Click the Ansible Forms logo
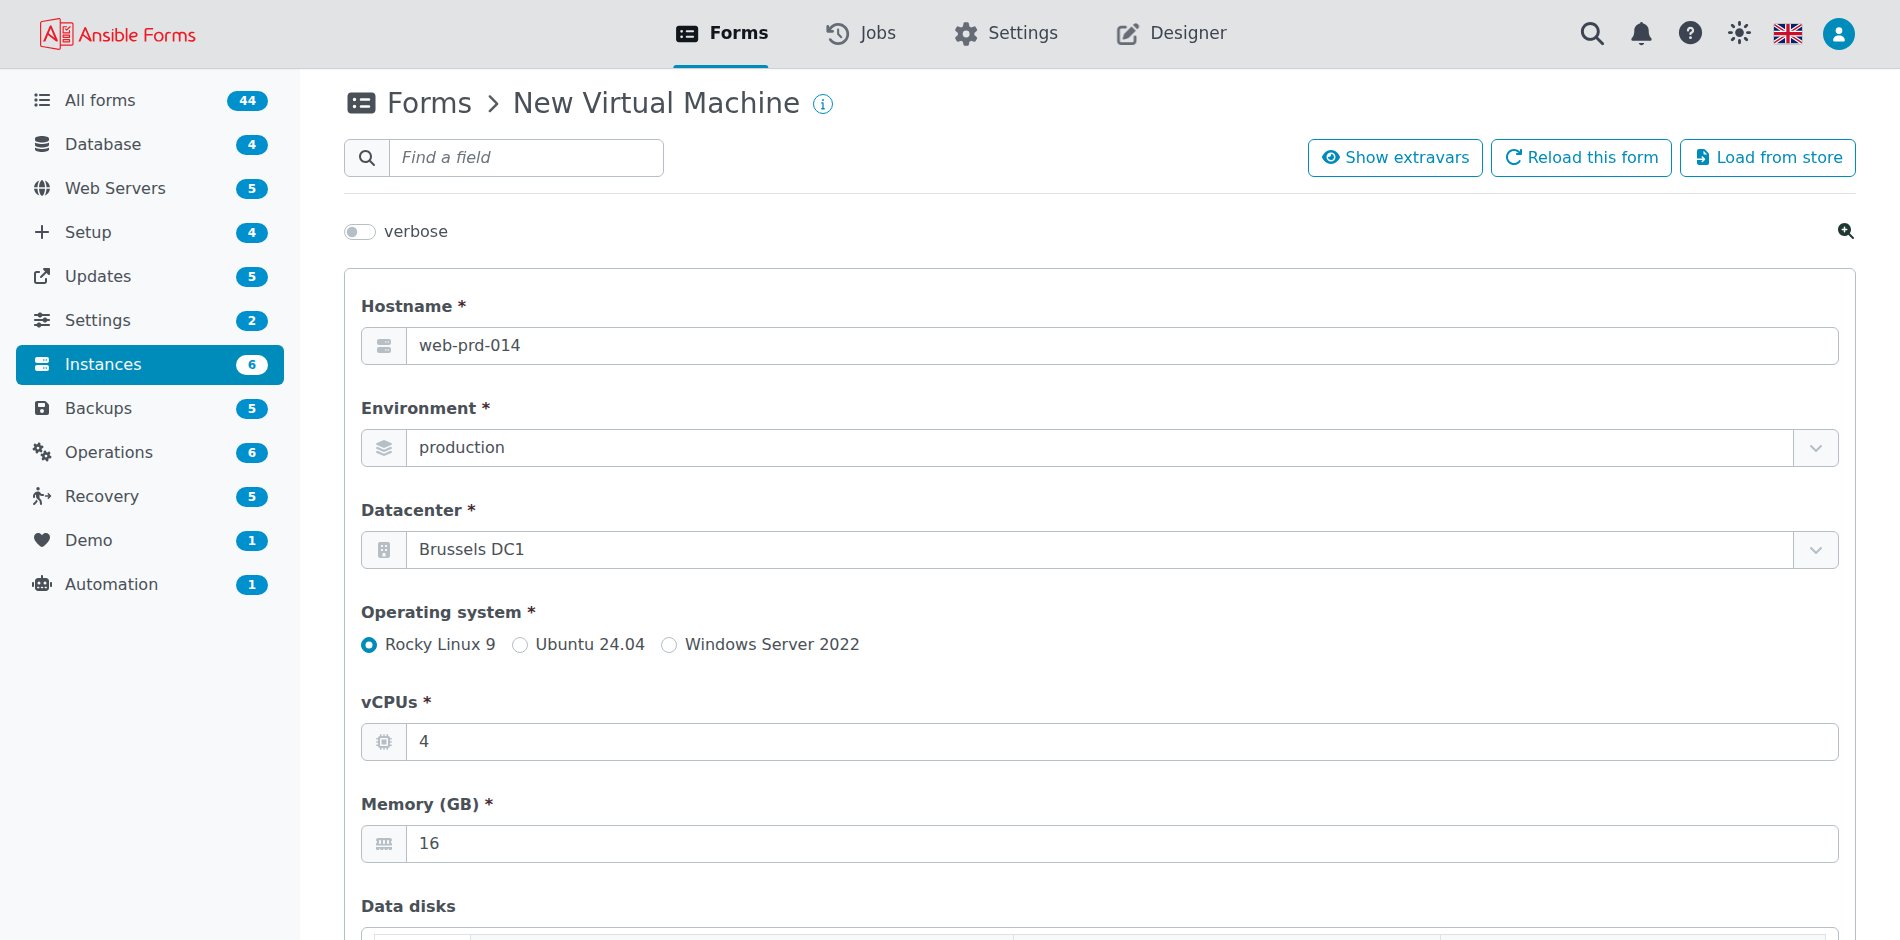1900x940 pixels. click(x=118, y=34)
